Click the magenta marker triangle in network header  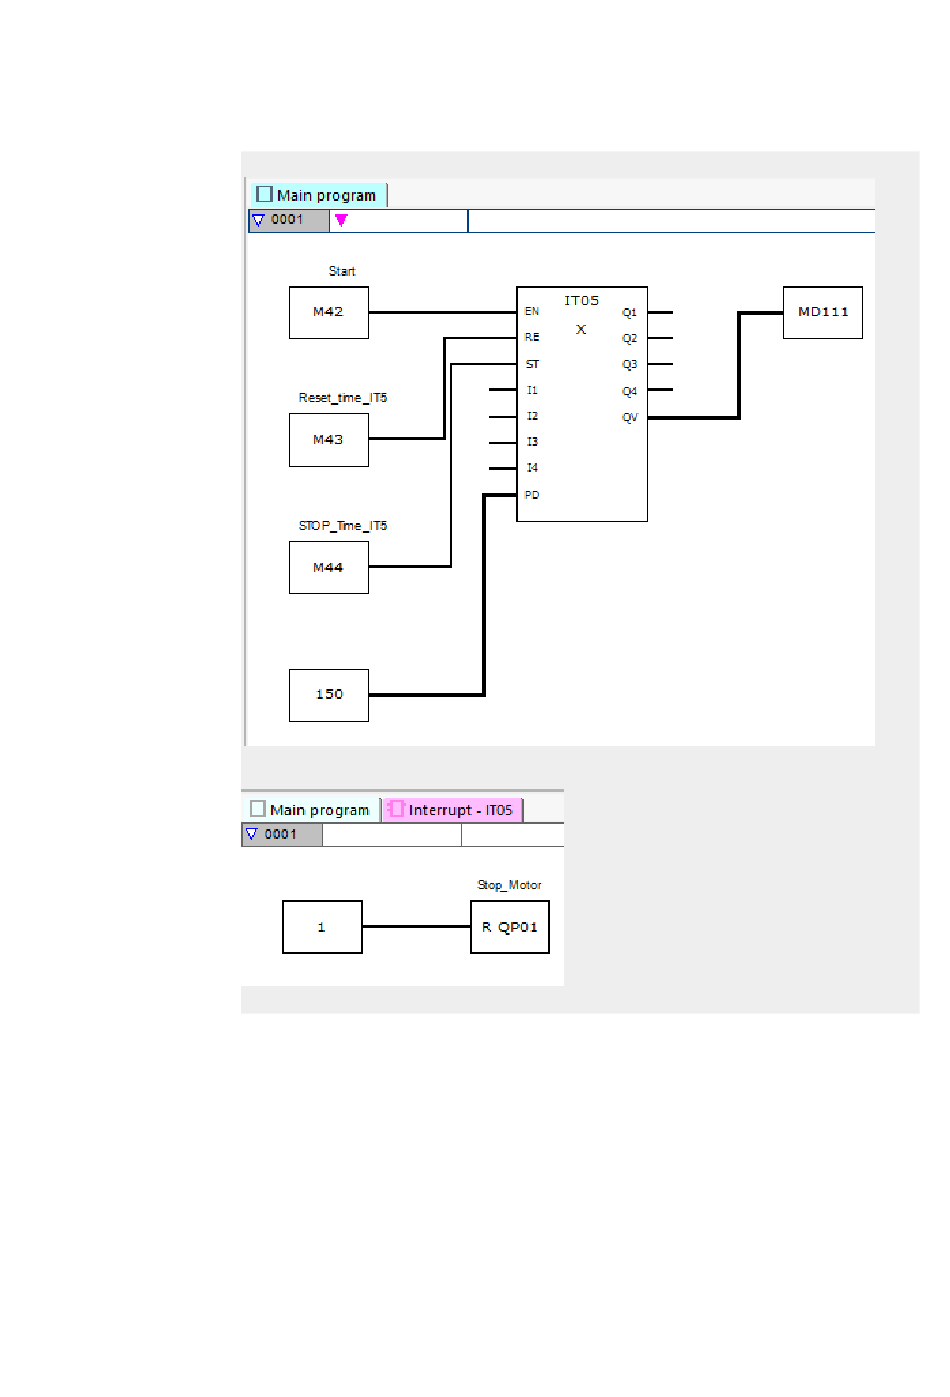click(x=341, y=220)
